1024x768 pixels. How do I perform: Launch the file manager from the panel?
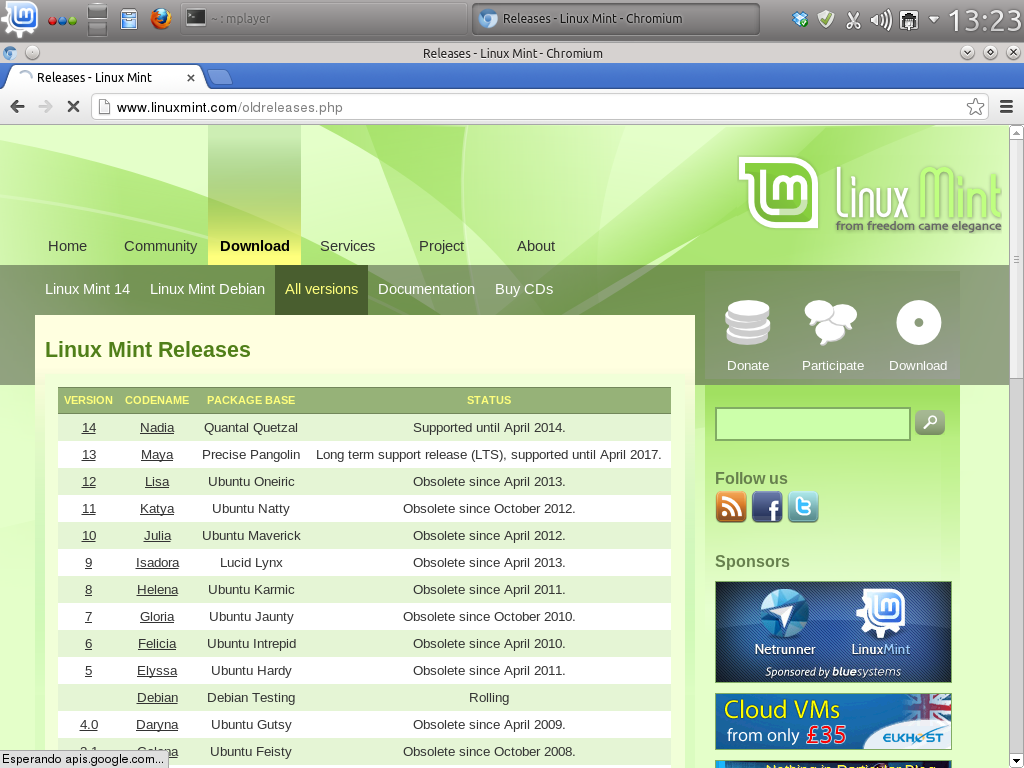129,19
